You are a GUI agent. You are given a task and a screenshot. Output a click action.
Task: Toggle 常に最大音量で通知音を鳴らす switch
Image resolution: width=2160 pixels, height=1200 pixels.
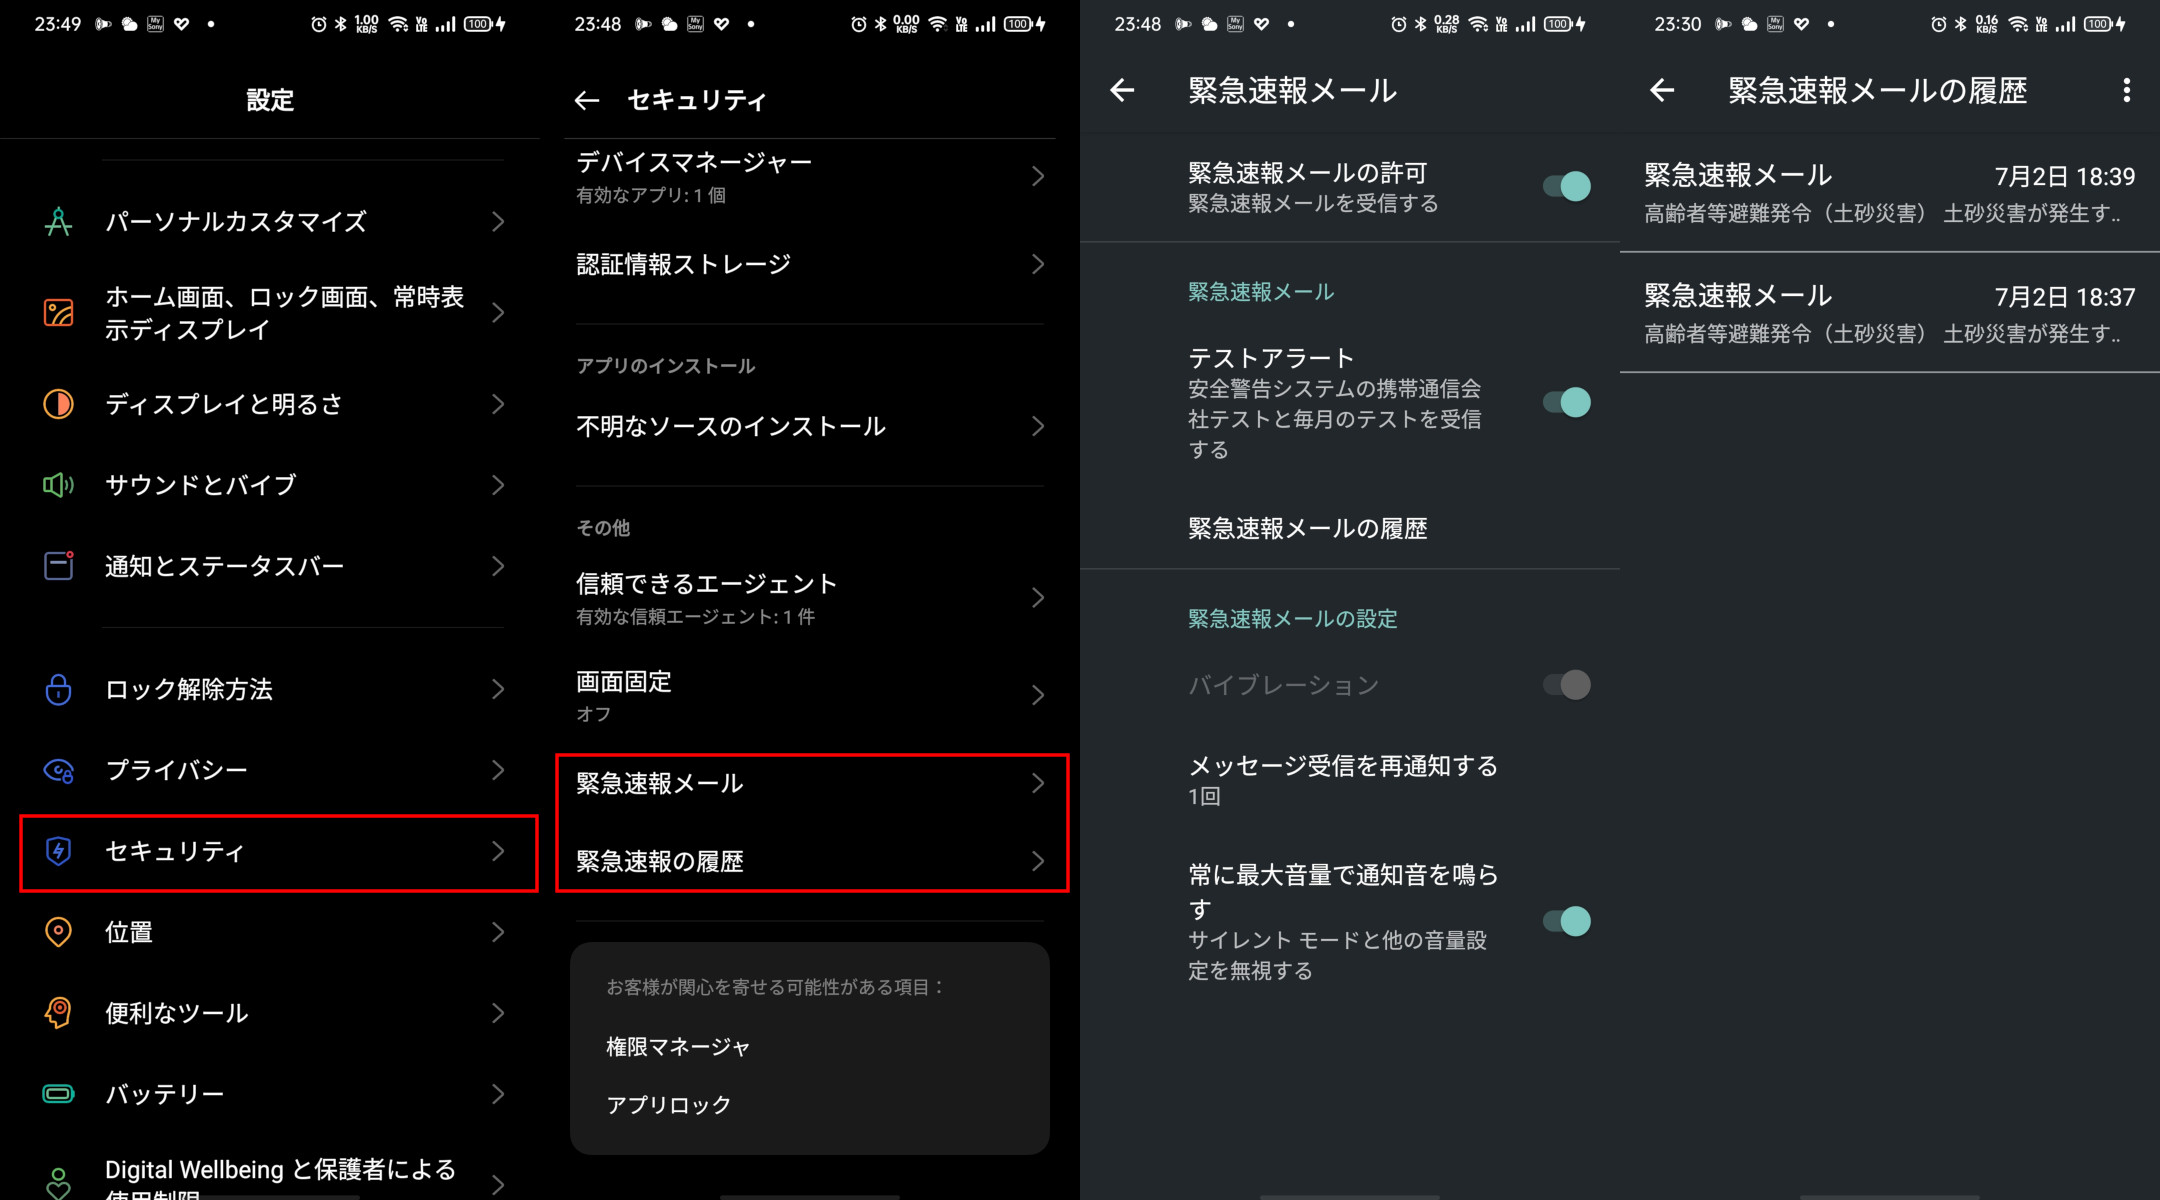point(1567,921)
